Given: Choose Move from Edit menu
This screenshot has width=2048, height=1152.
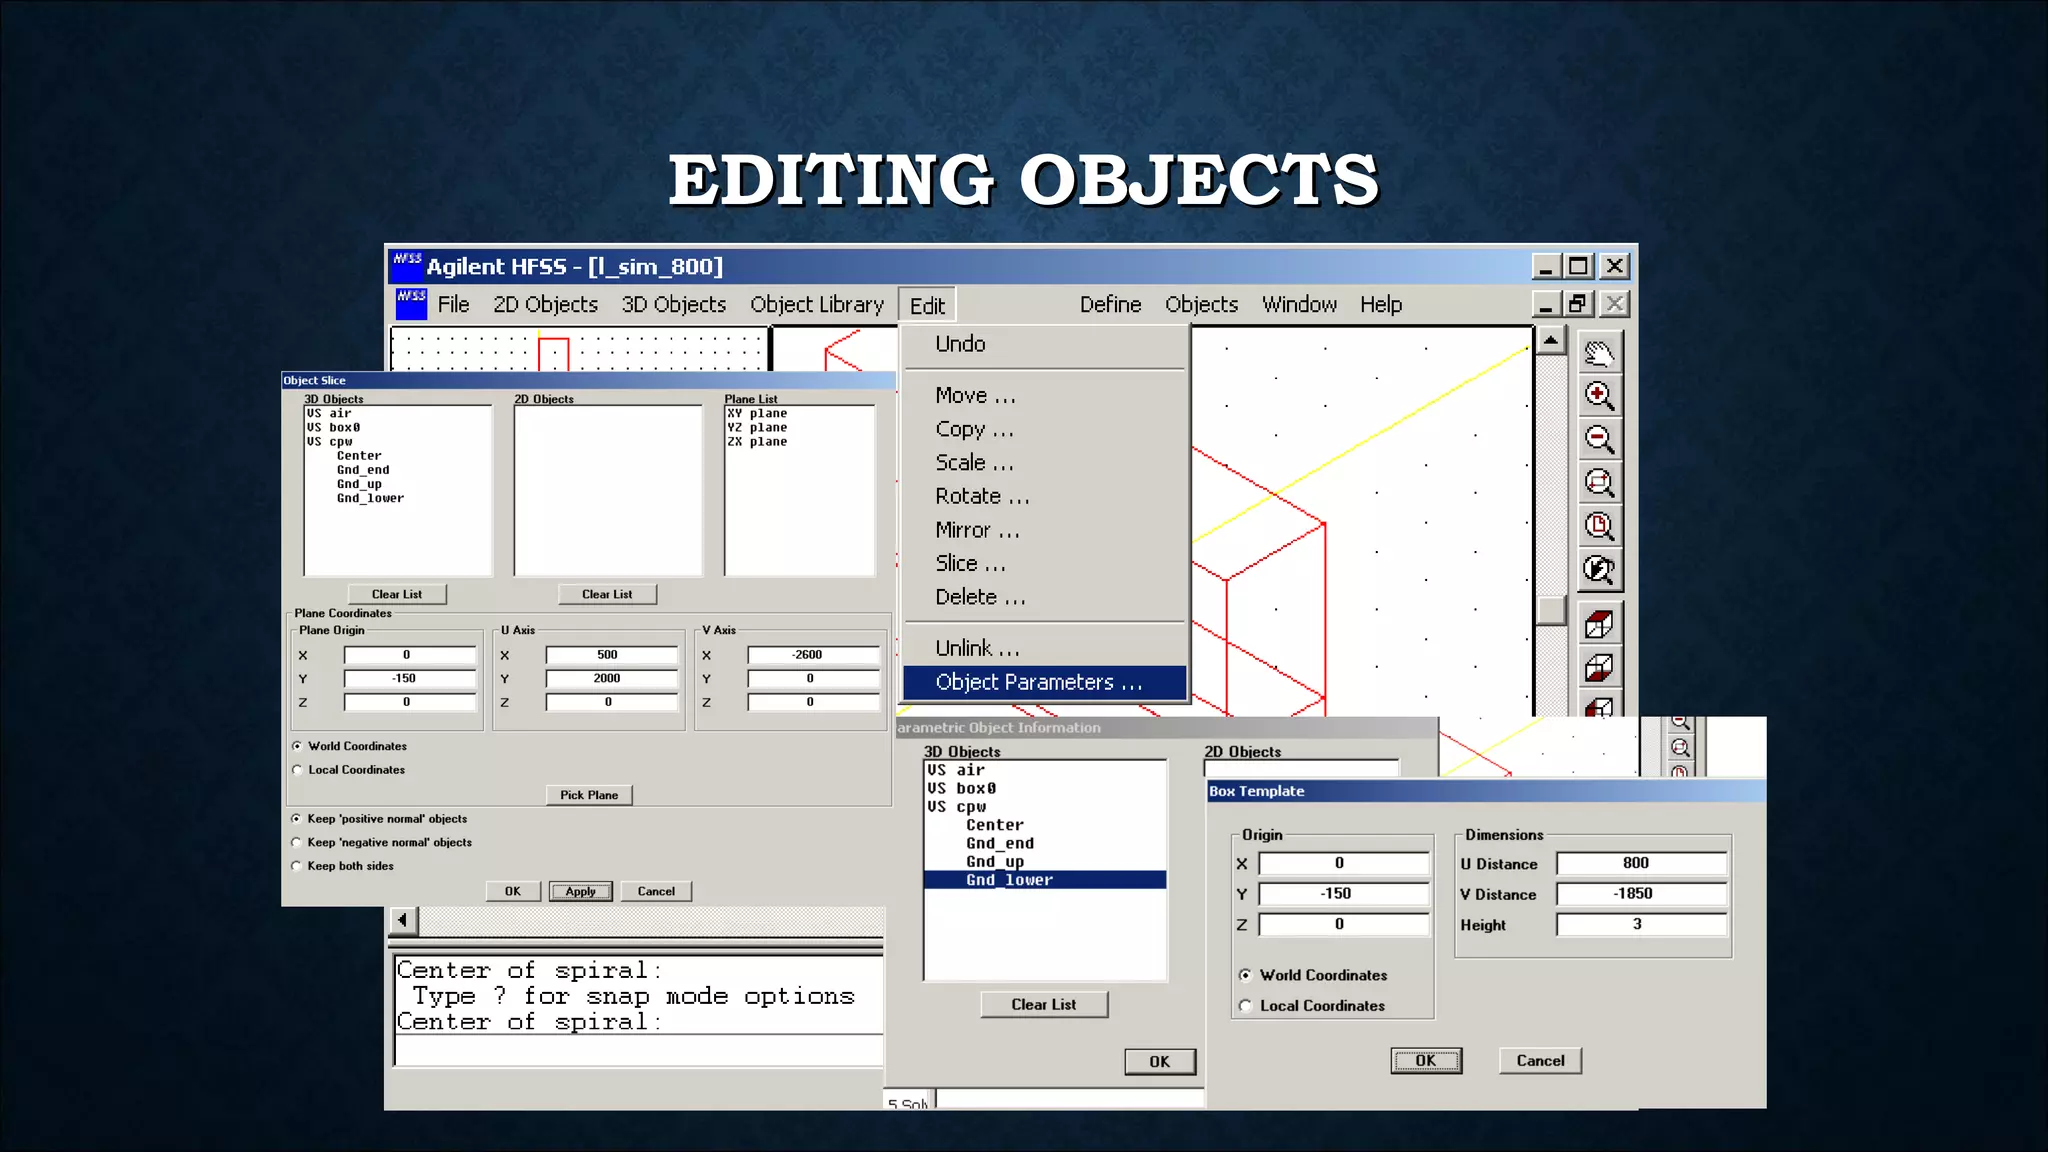Looking at the screenshot, I should [1045, 396].
